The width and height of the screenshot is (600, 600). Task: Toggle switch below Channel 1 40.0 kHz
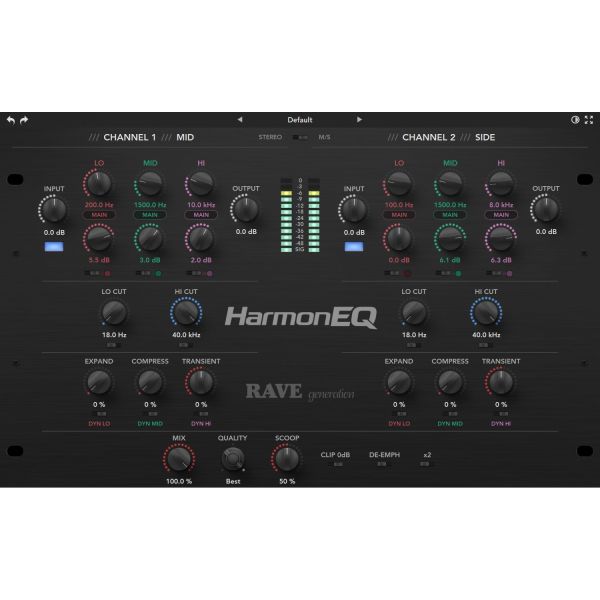(186, 345)
